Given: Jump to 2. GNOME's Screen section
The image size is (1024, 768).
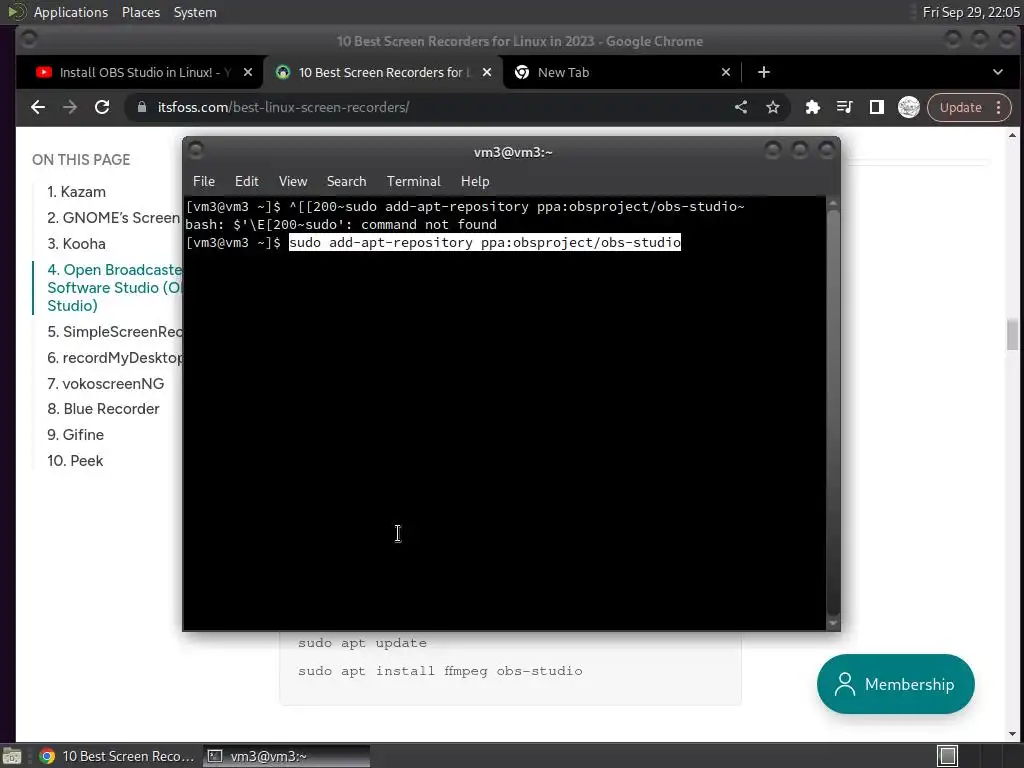Looking at the screenshot, I should [113, 218].
